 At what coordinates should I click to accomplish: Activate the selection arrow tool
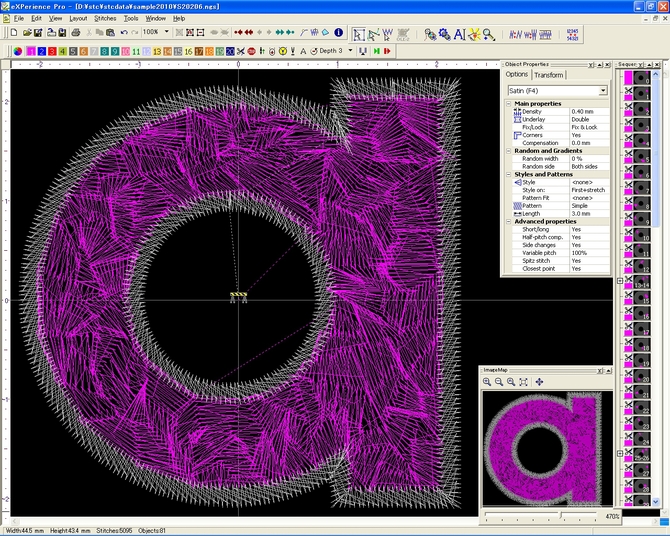point(359,35)
